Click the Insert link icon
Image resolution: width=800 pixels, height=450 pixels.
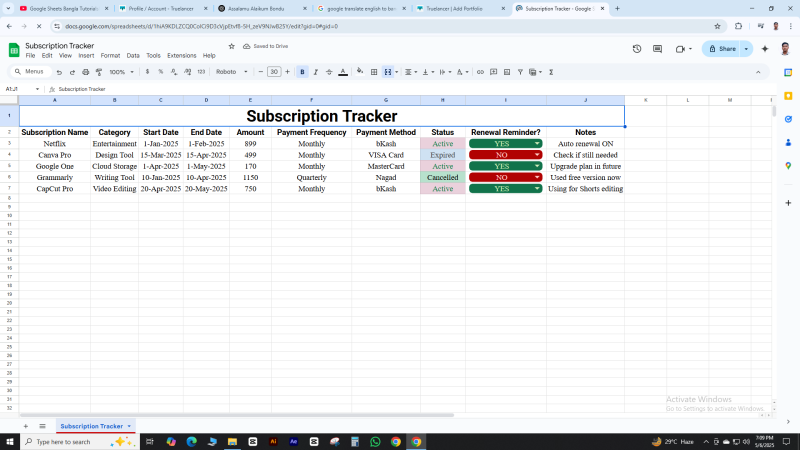tap(480, 72)
